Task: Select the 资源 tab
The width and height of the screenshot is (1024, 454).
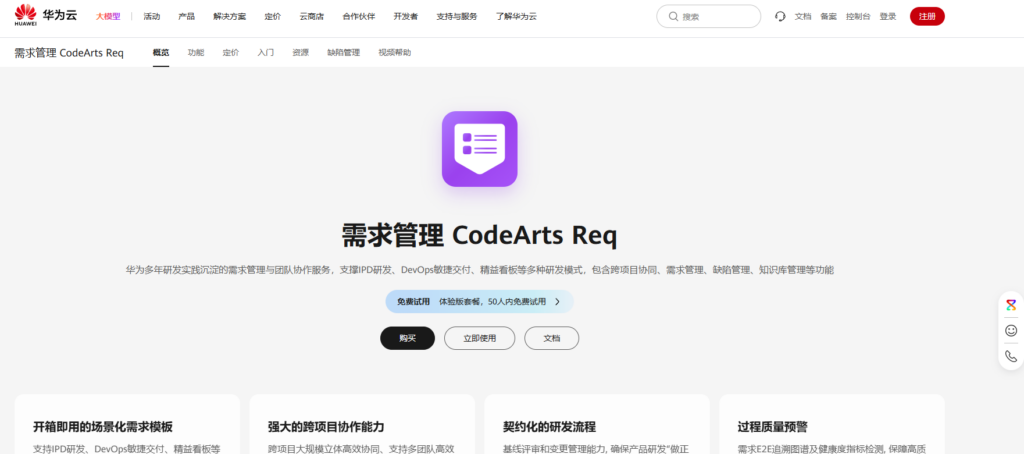Action: pos(300,52)
